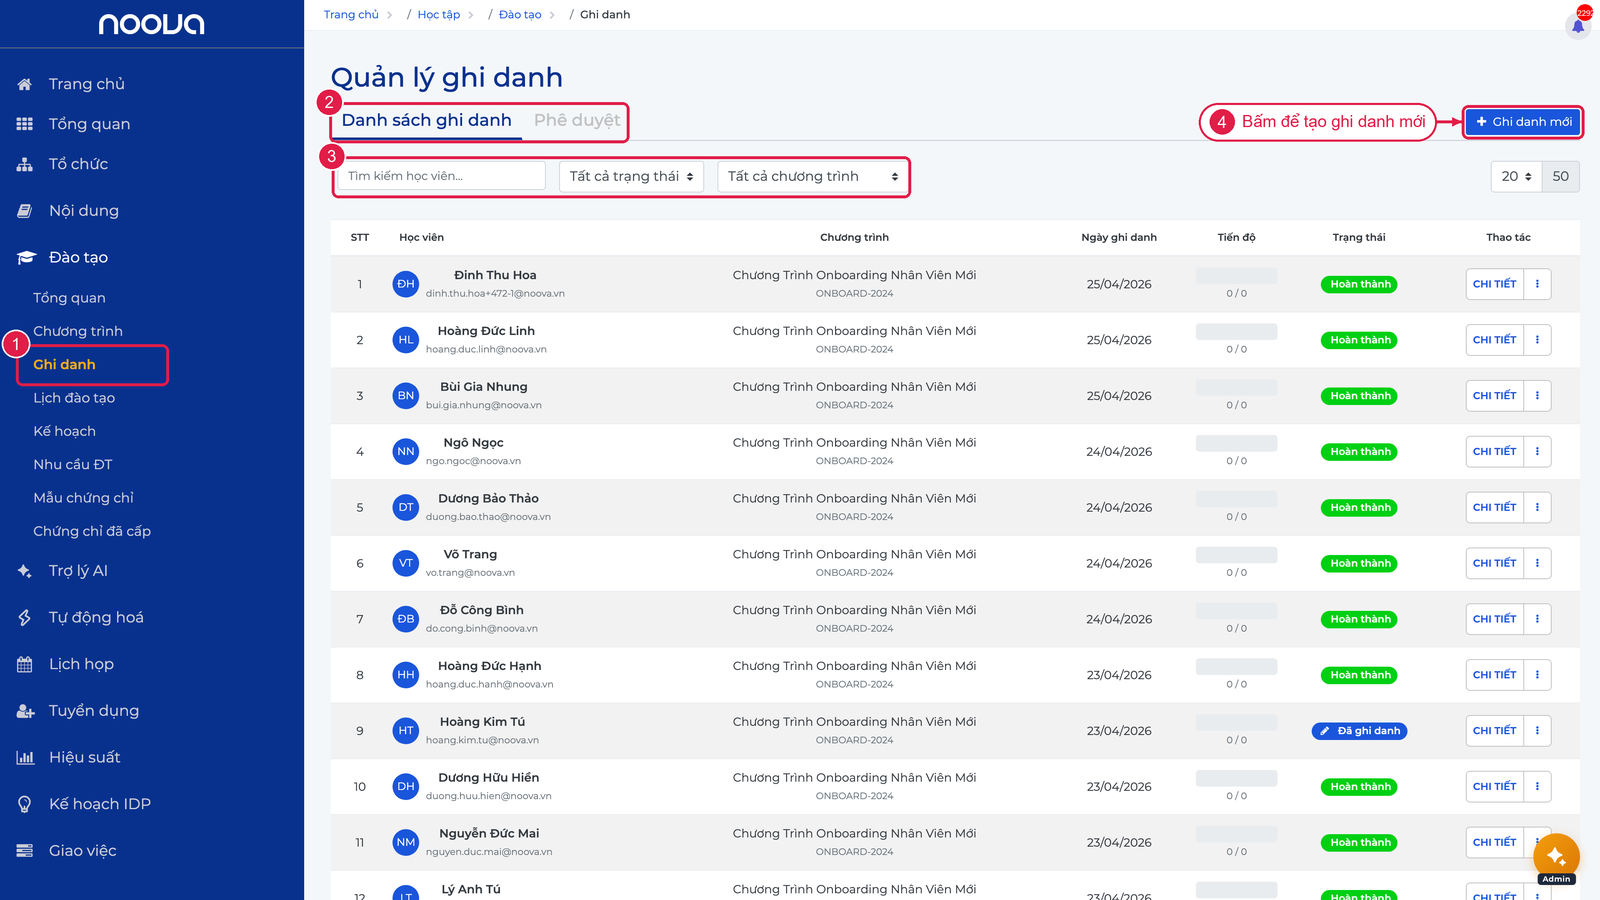Click the Hiệu suất chart icon
This screenshot has height=900, width=1600.
pos(25,757)
